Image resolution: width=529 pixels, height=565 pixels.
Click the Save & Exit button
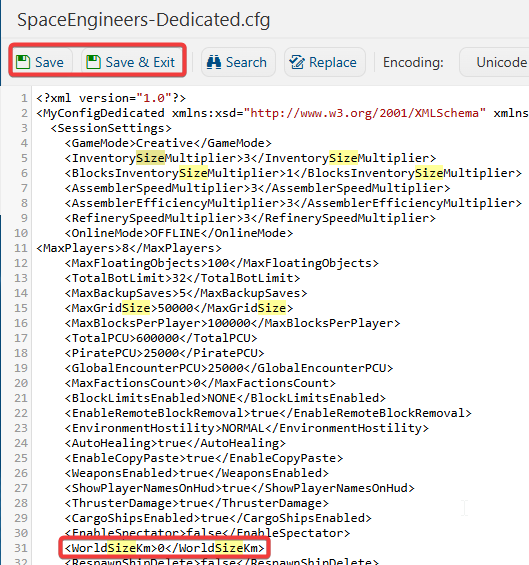132,62
